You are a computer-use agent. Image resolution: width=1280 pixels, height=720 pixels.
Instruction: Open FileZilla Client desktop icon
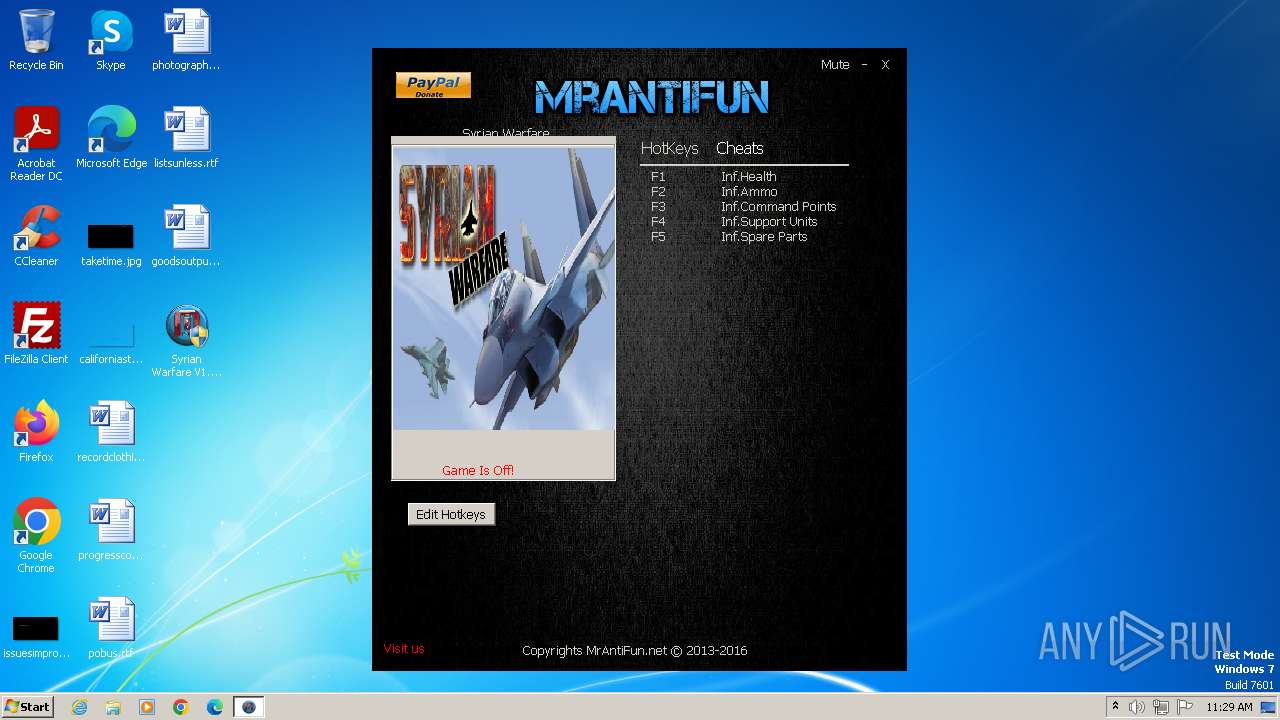pyautogui.click(x=36, y=334)
